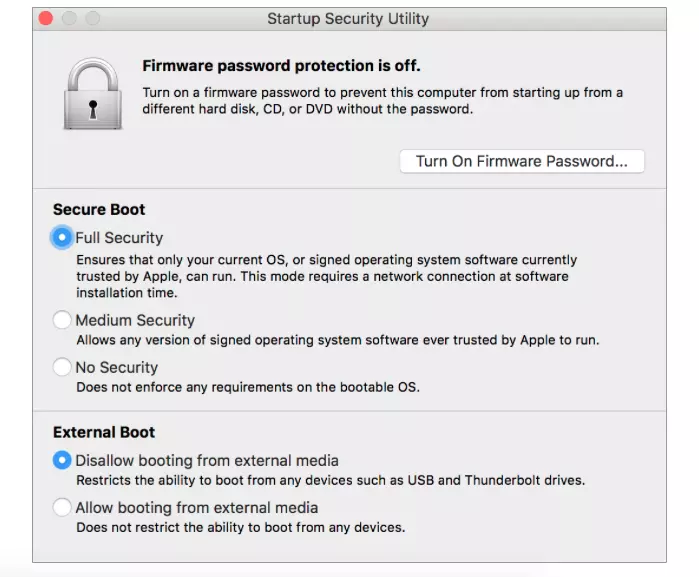
Task: Click the Medium Security text label
Action: [135, 320]
